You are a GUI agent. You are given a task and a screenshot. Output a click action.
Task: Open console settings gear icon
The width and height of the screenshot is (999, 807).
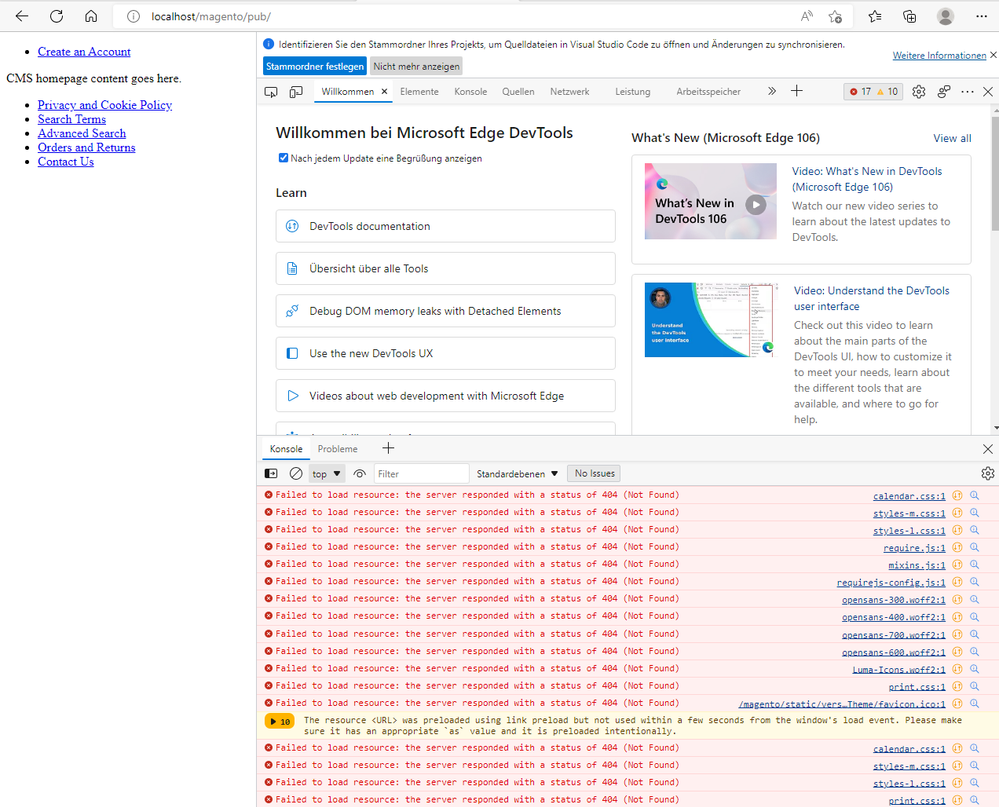click(x=987, y=474)
